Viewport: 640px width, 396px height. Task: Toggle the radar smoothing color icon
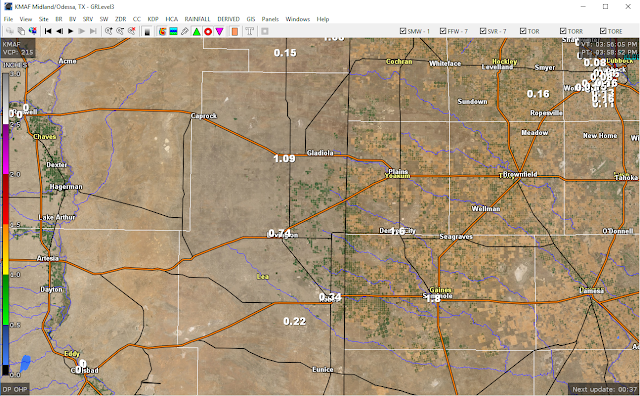[x=162, y=31]
